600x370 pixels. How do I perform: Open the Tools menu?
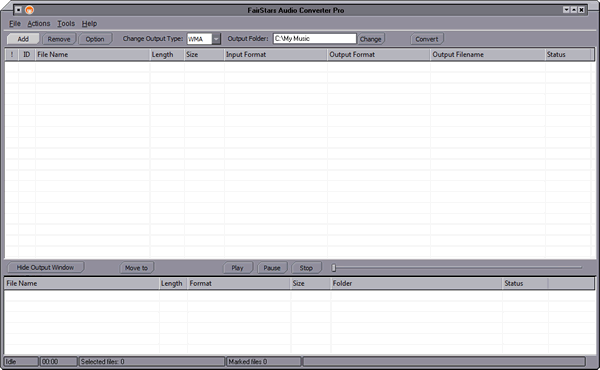pos(66,24)
